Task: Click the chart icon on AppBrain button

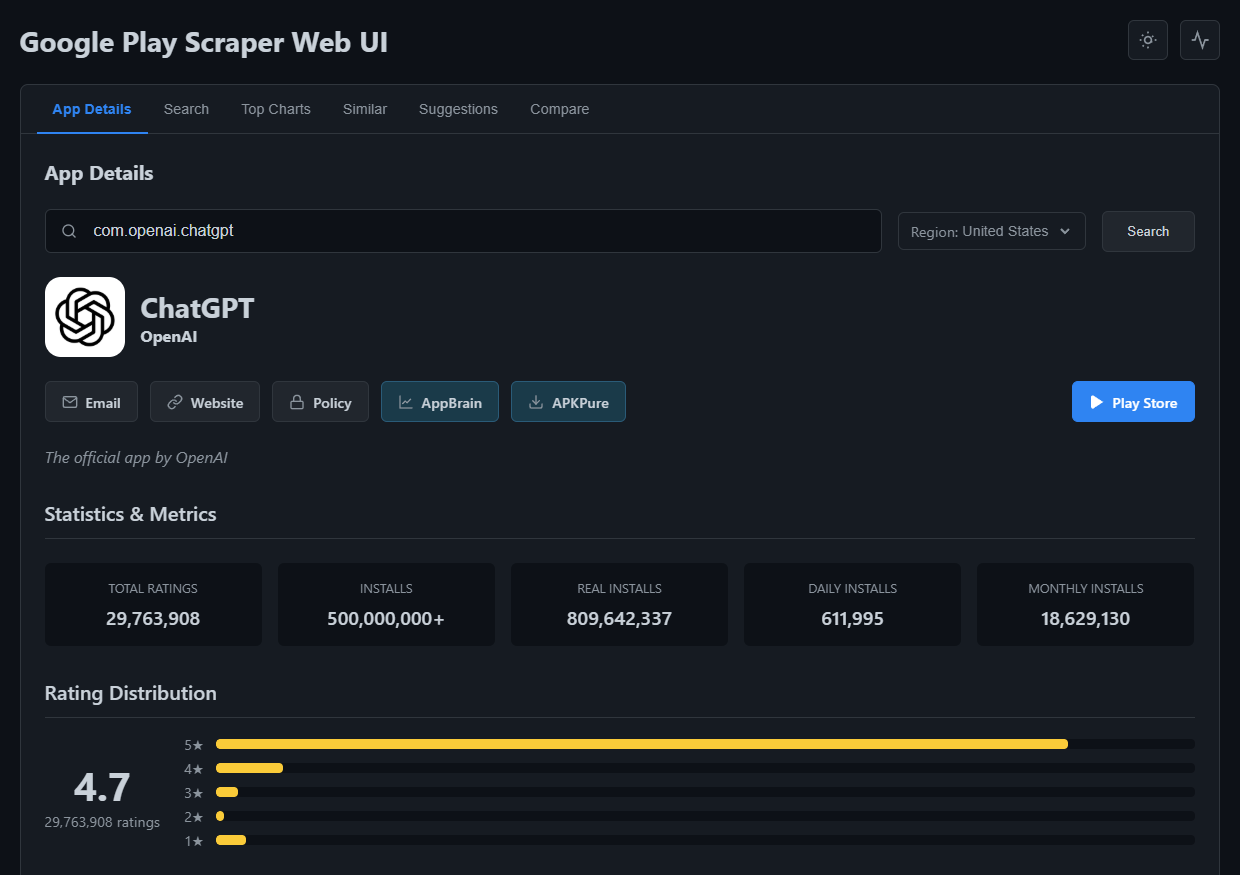Action: point(405,402)
